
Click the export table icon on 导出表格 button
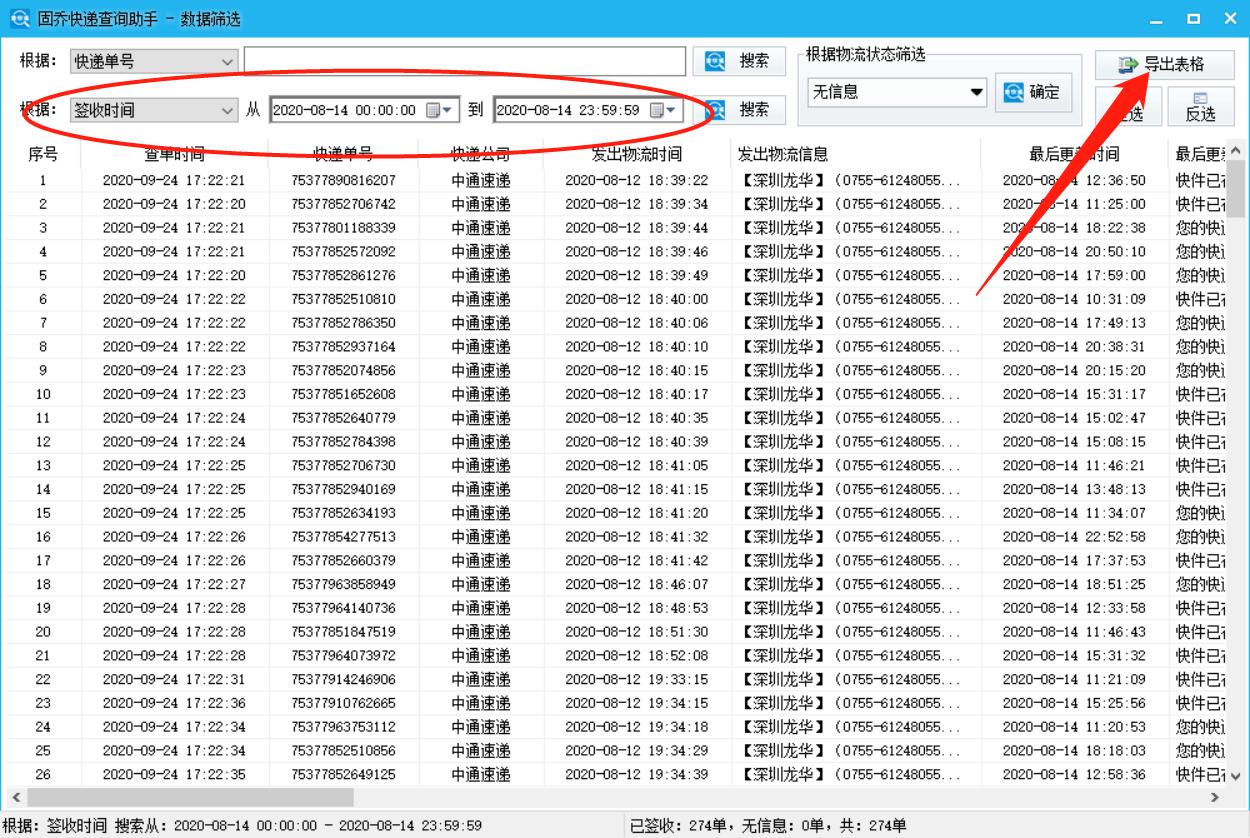[x=1128, y=62]
